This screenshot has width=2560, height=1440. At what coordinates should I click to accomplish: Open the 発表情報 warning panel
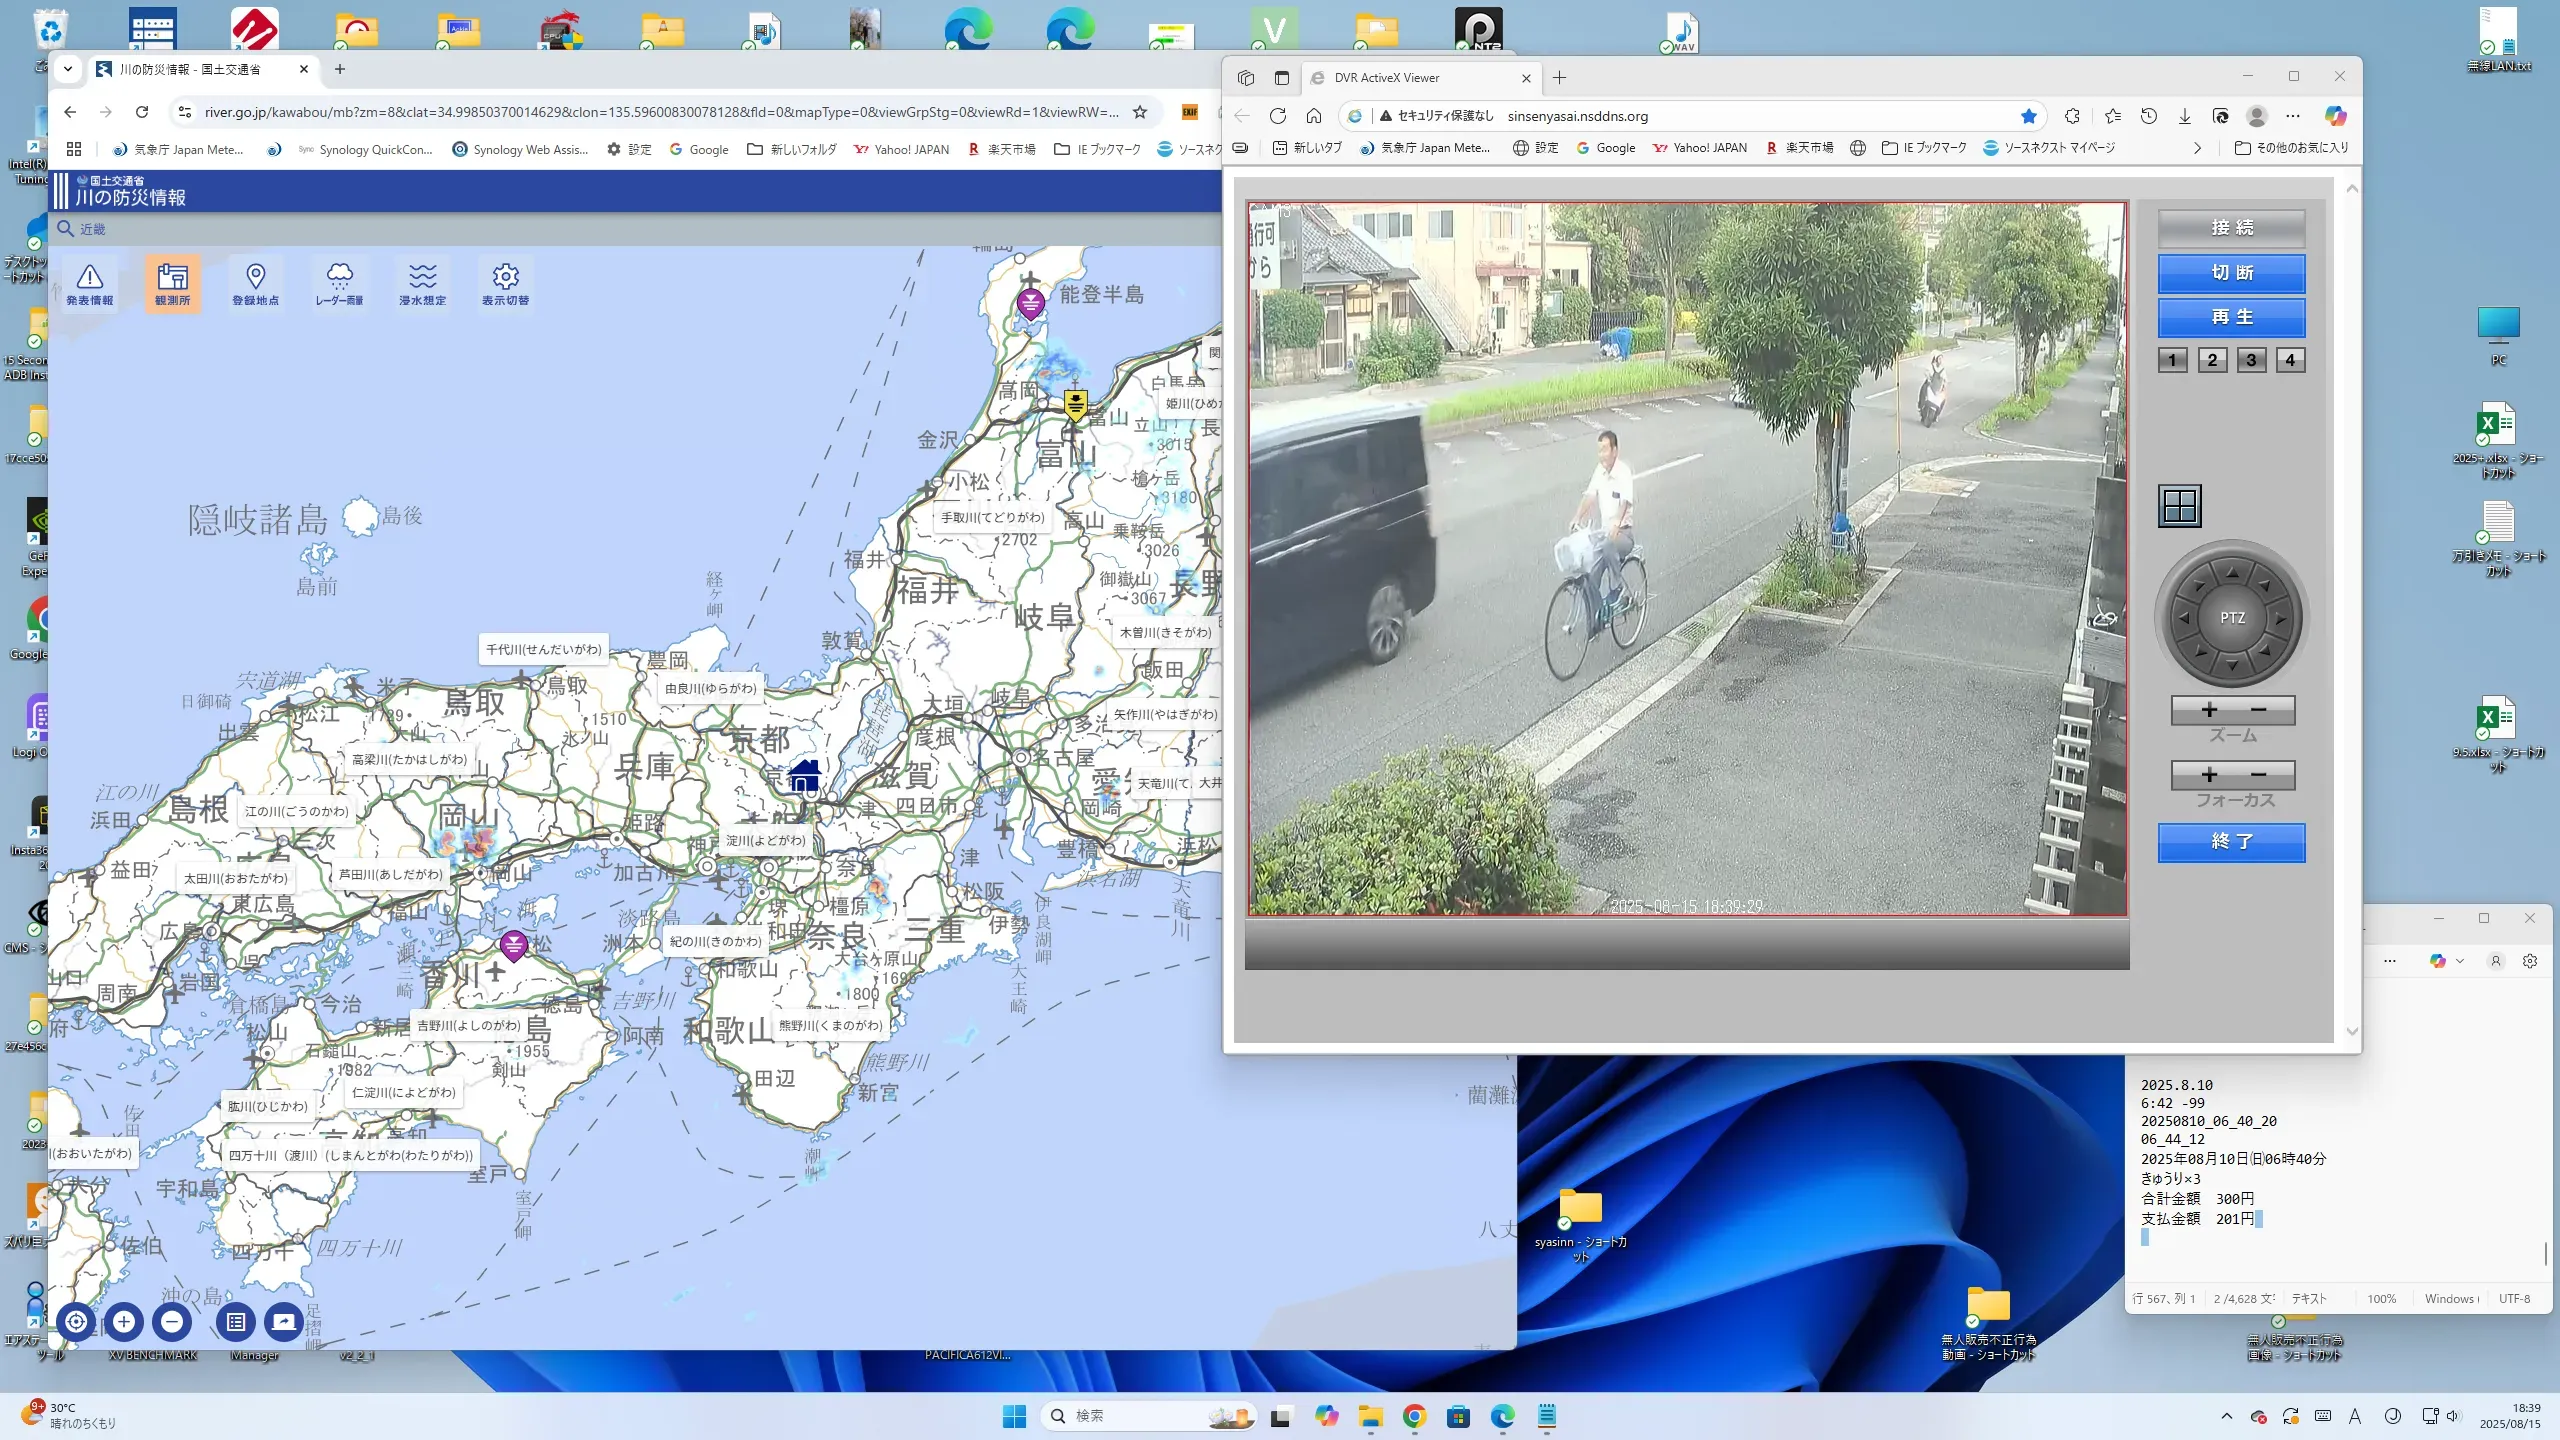(x=89, y=284)
